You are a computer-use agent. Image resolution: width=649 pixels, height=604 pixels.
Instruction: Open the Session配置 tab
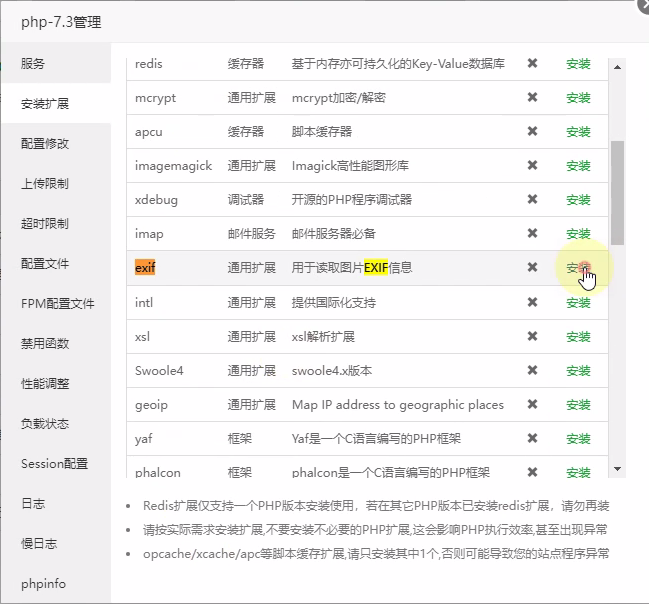56,463
